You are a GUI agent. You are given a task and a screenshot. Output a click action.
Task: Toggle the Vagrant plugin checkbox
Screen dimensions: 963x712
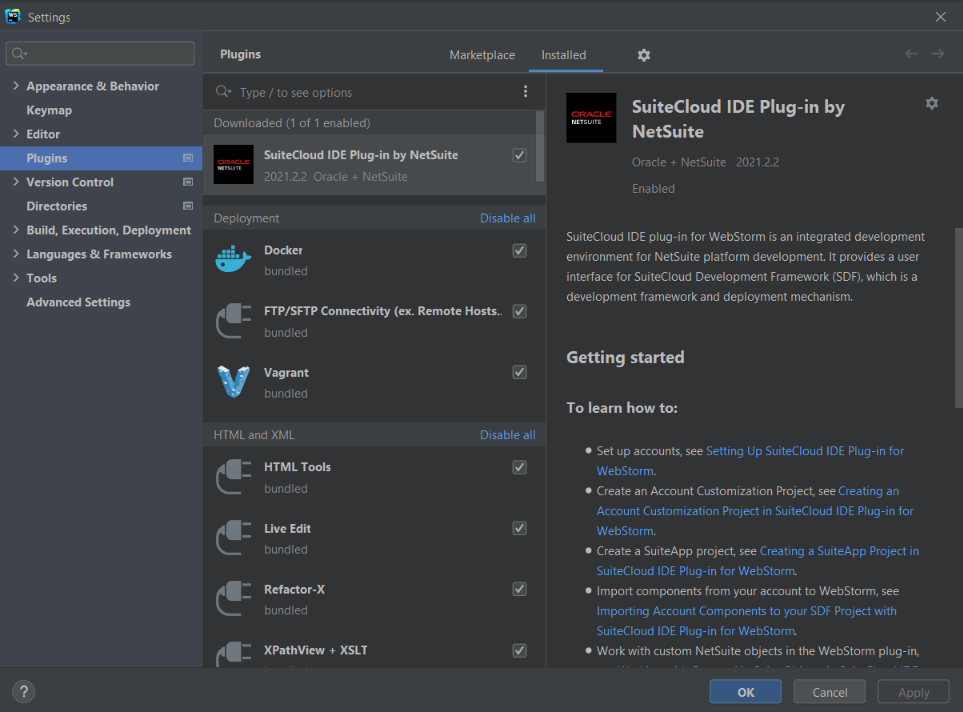(520, 372)
